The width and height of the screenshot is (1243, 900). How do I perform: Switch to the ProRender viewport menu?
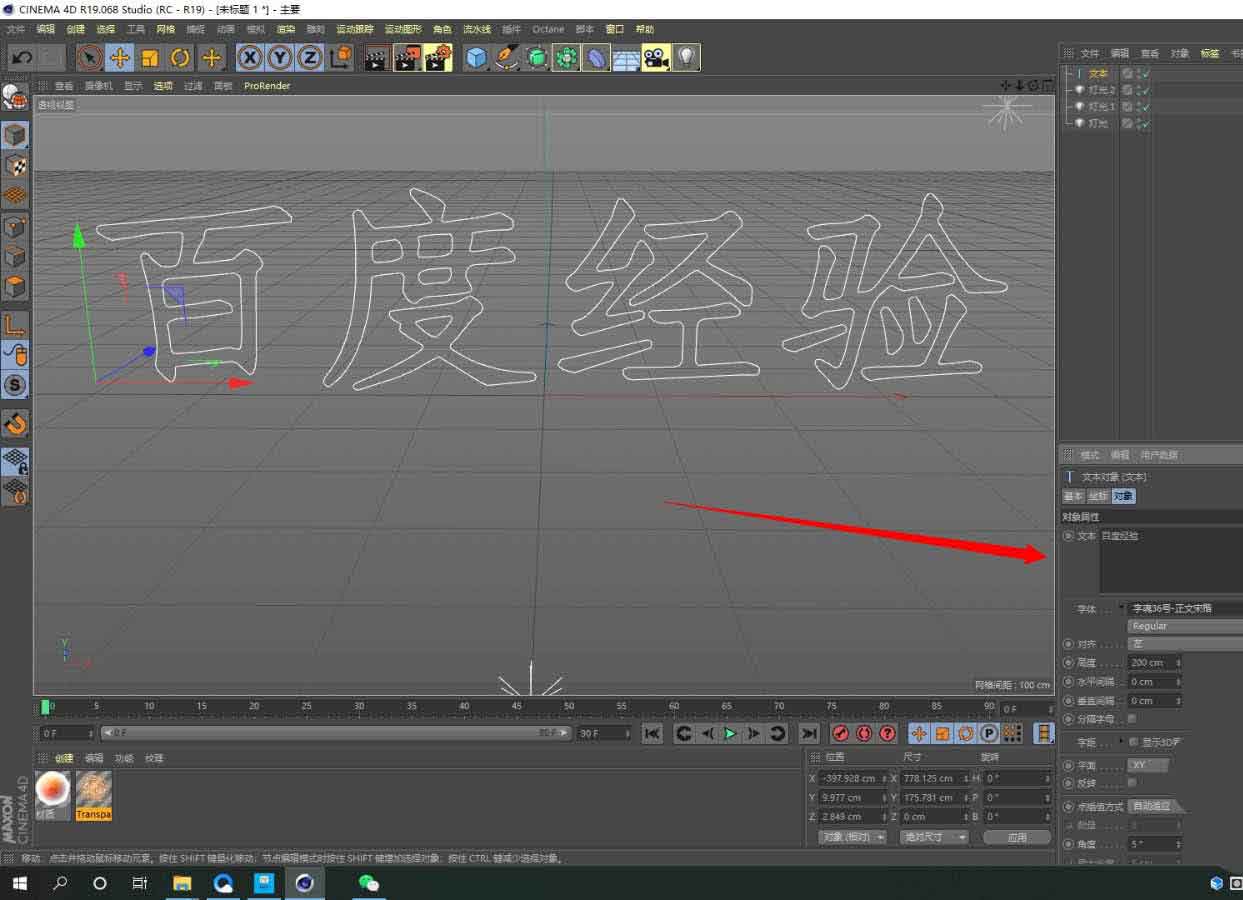point(266,86)
